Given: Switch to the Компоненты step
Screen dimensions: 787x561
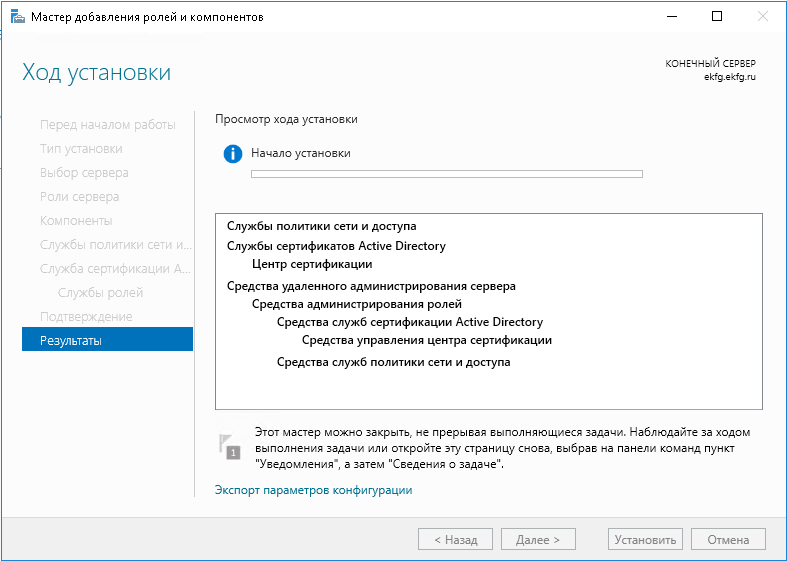Looking at the screenshot, I should click(x=76, y=221).
